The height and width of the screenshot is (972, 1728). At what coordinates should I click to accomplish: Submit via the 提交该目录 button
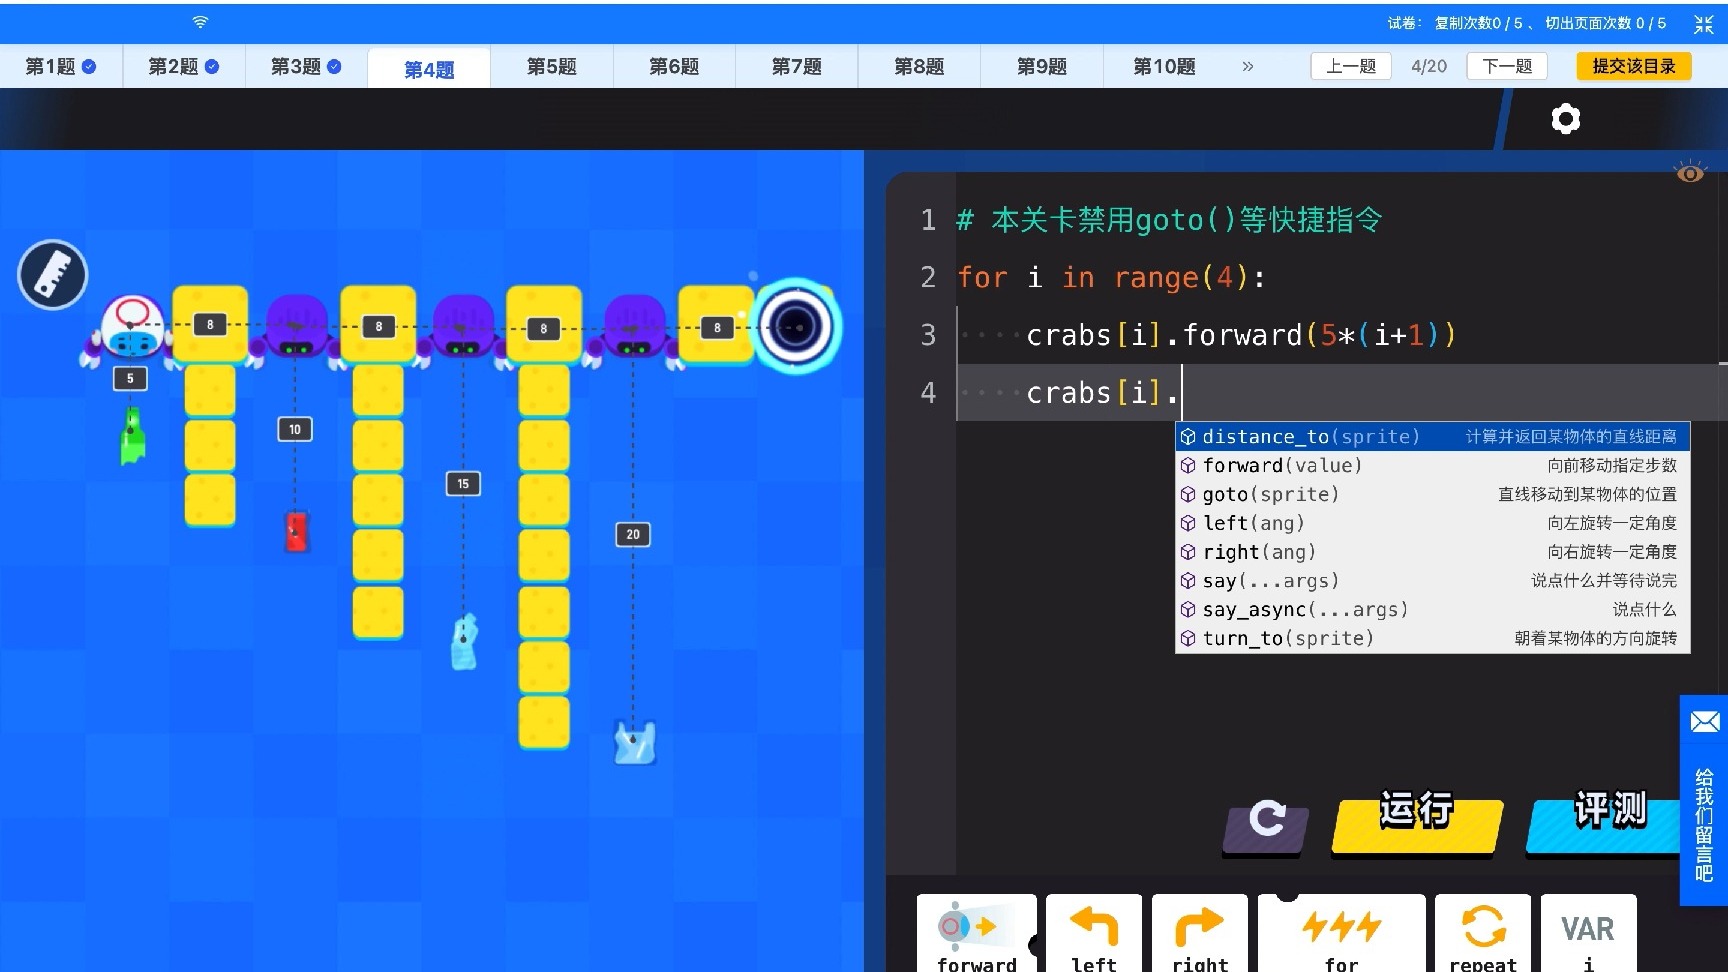coord(1633,66)
